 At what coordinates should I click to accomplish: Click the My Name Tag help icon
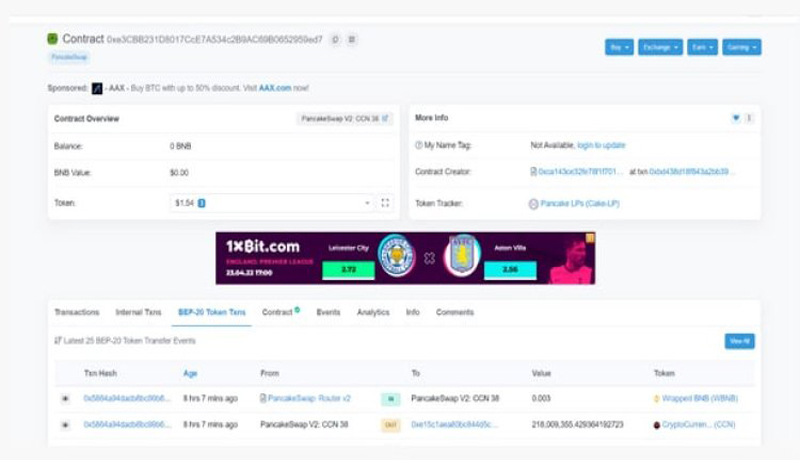tap(418, 145)
